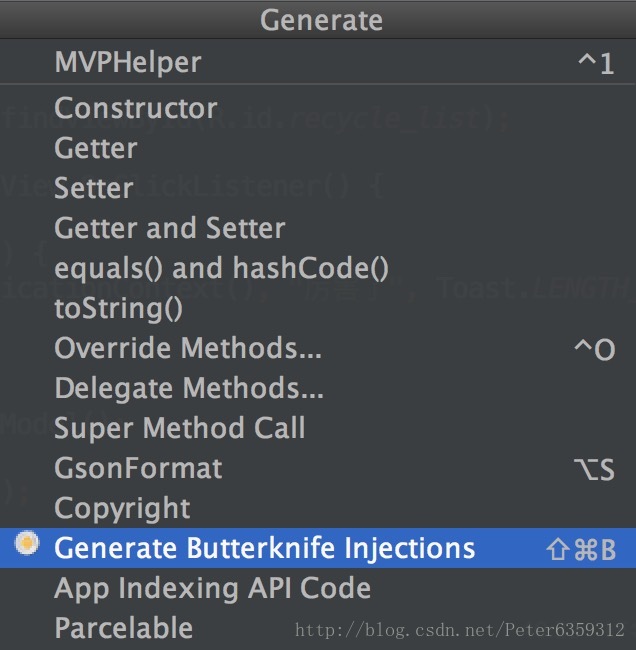Click the ⌥S shortcut next to GsonFormat
636x650 pixels.
(x=594, y=469)
